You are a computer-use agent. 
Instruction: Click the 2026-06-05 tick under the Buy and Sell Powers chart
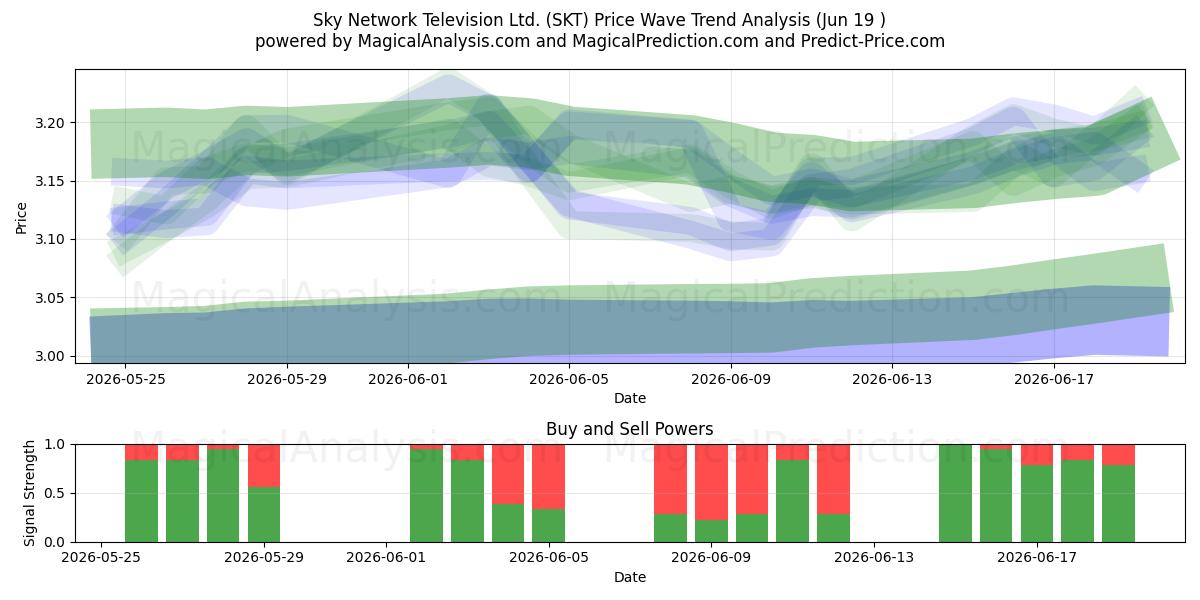point(549,558)
